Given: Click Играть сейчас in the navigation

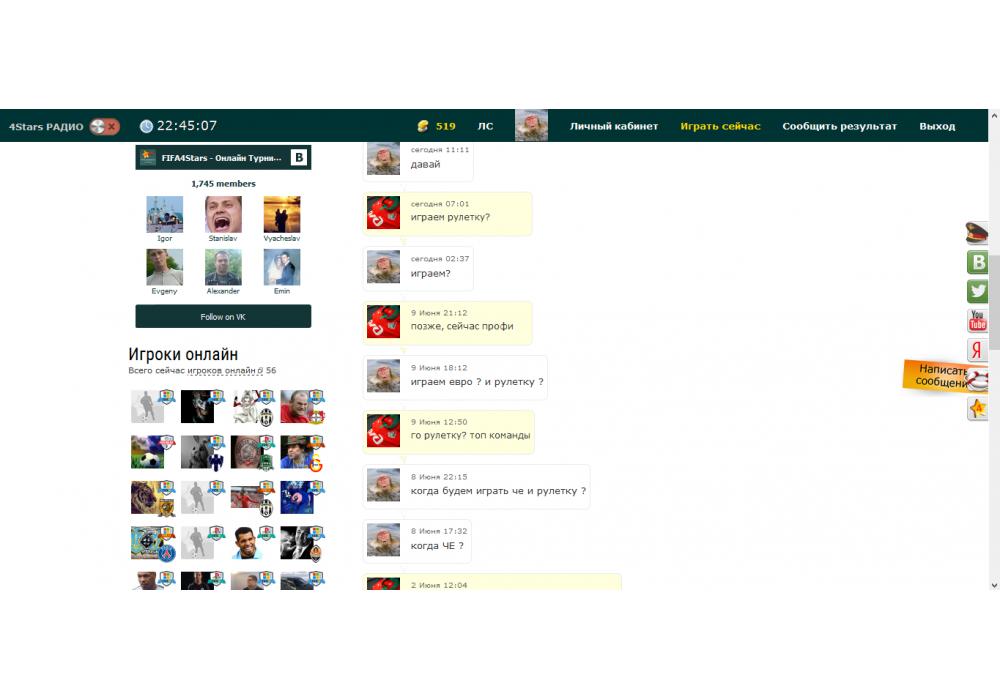Looking at the screenshot, I should (720, 126).
